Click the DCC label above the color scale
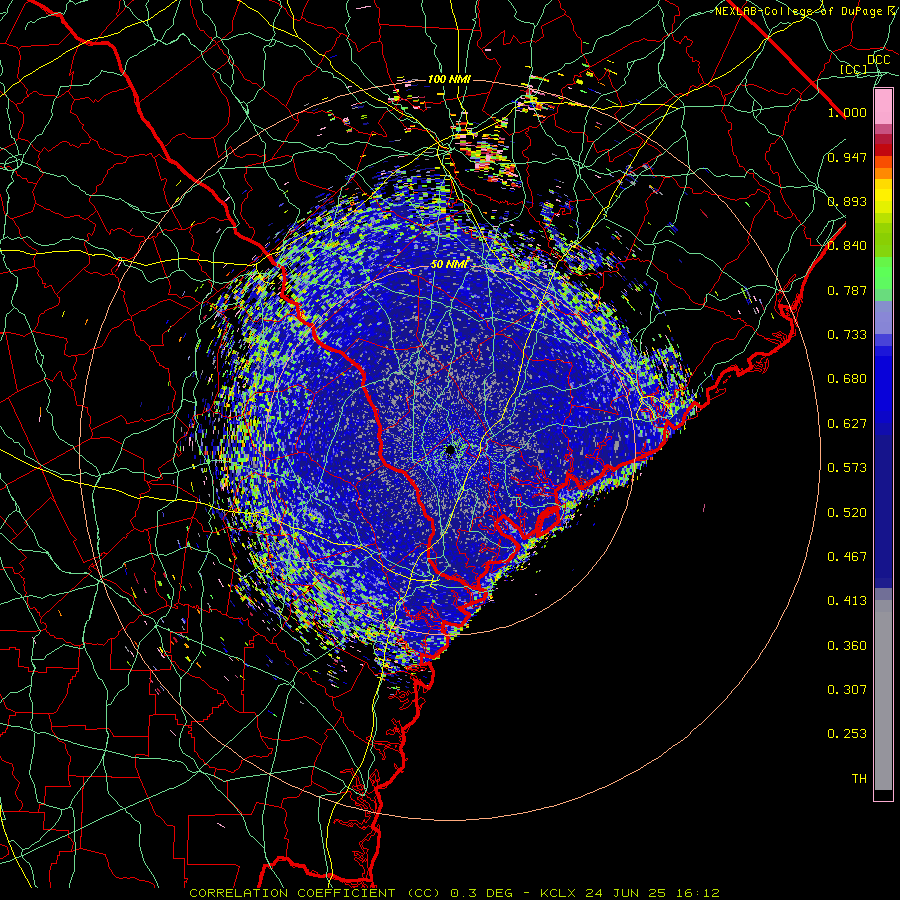 pos(878,60)
